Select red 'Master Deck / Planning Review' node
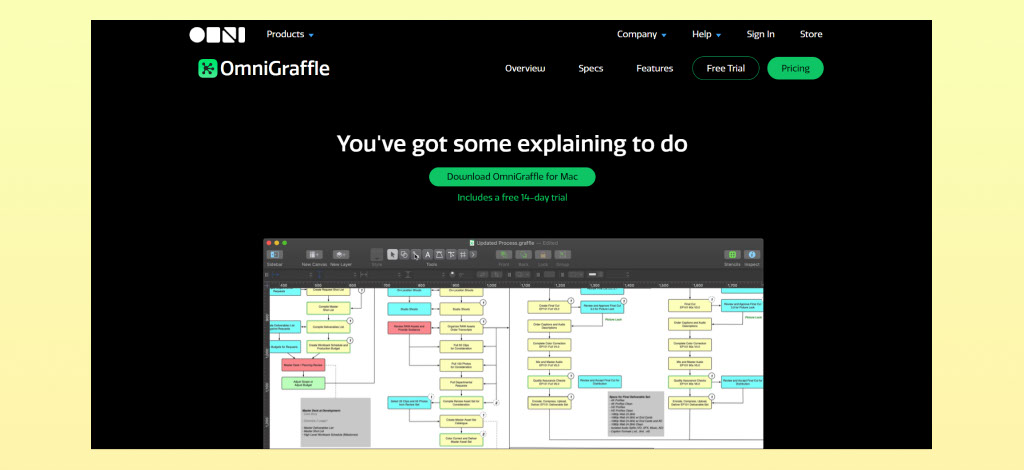1024x470 pixels. (304, 365)
